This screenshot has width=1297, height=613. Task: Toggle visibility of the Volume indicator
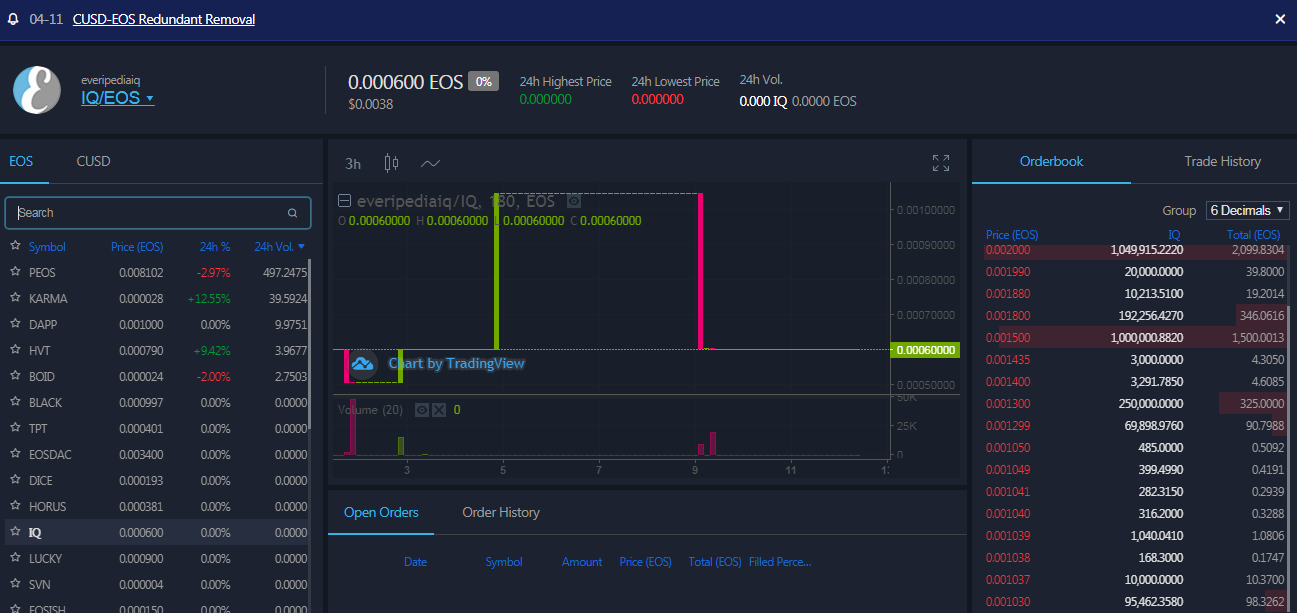tap(422, 410)
